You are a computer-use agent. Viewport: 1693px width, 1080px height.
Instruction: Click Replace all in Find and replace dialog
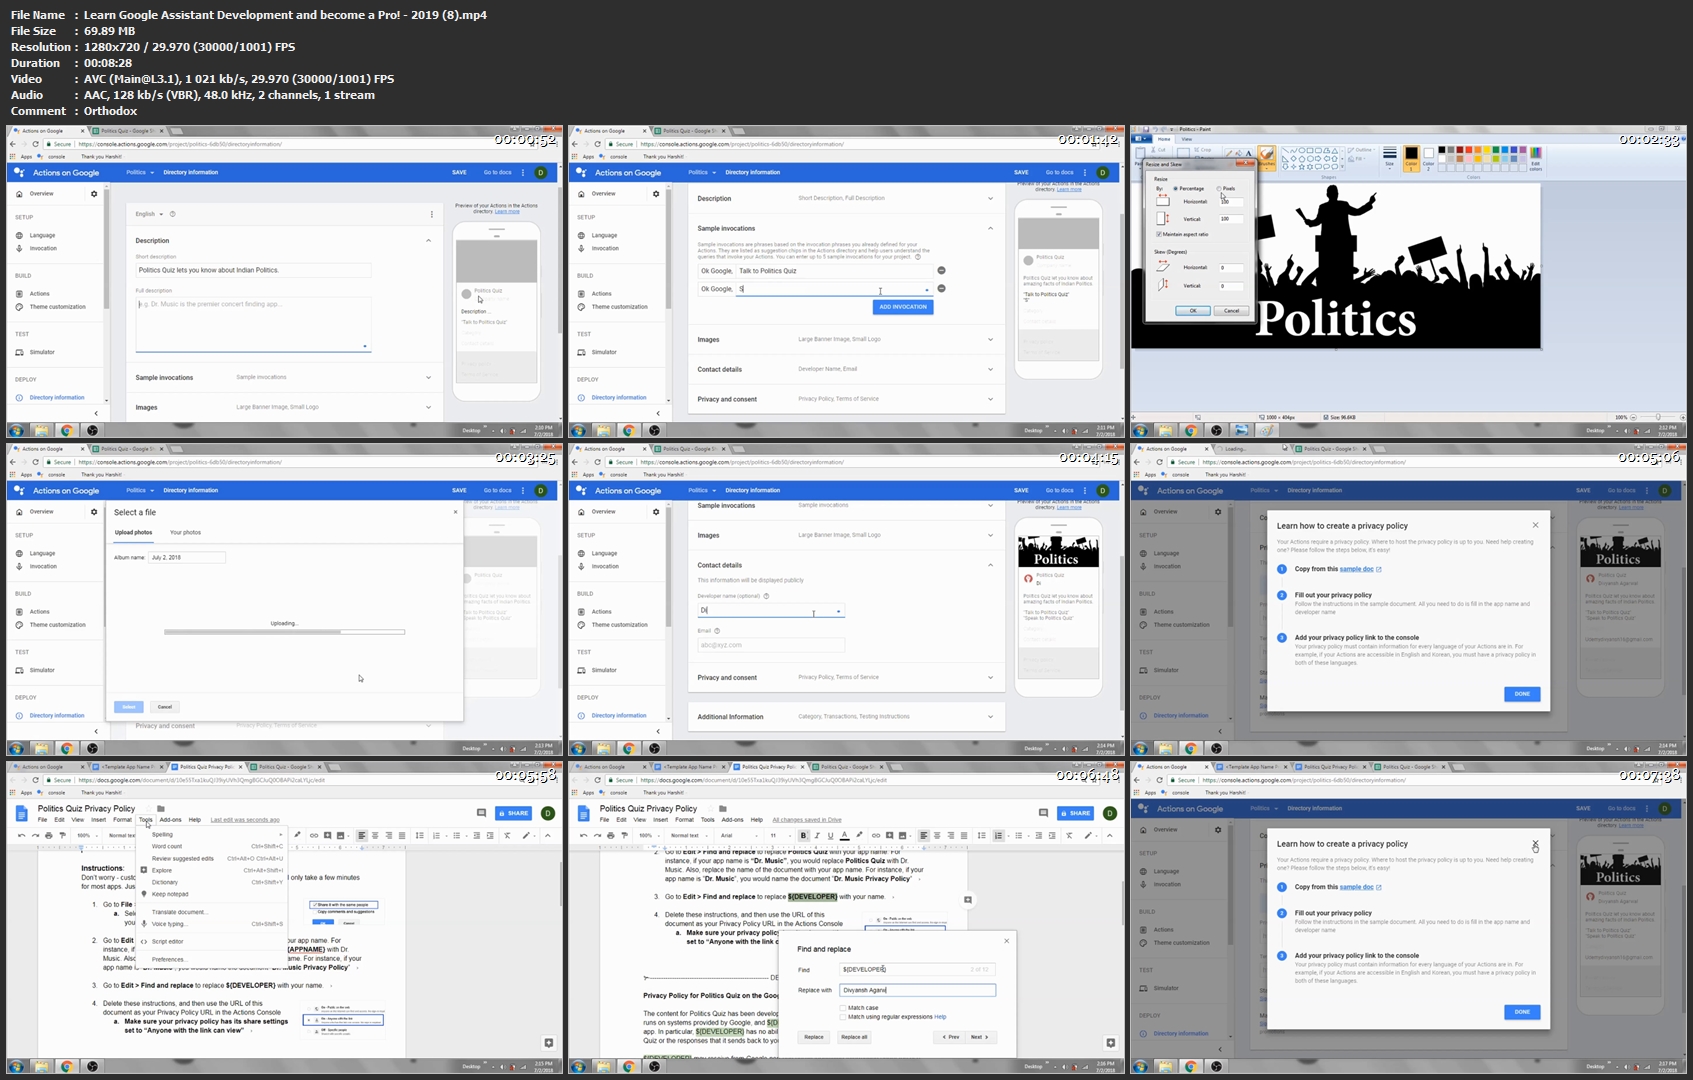pos(854,1037)
